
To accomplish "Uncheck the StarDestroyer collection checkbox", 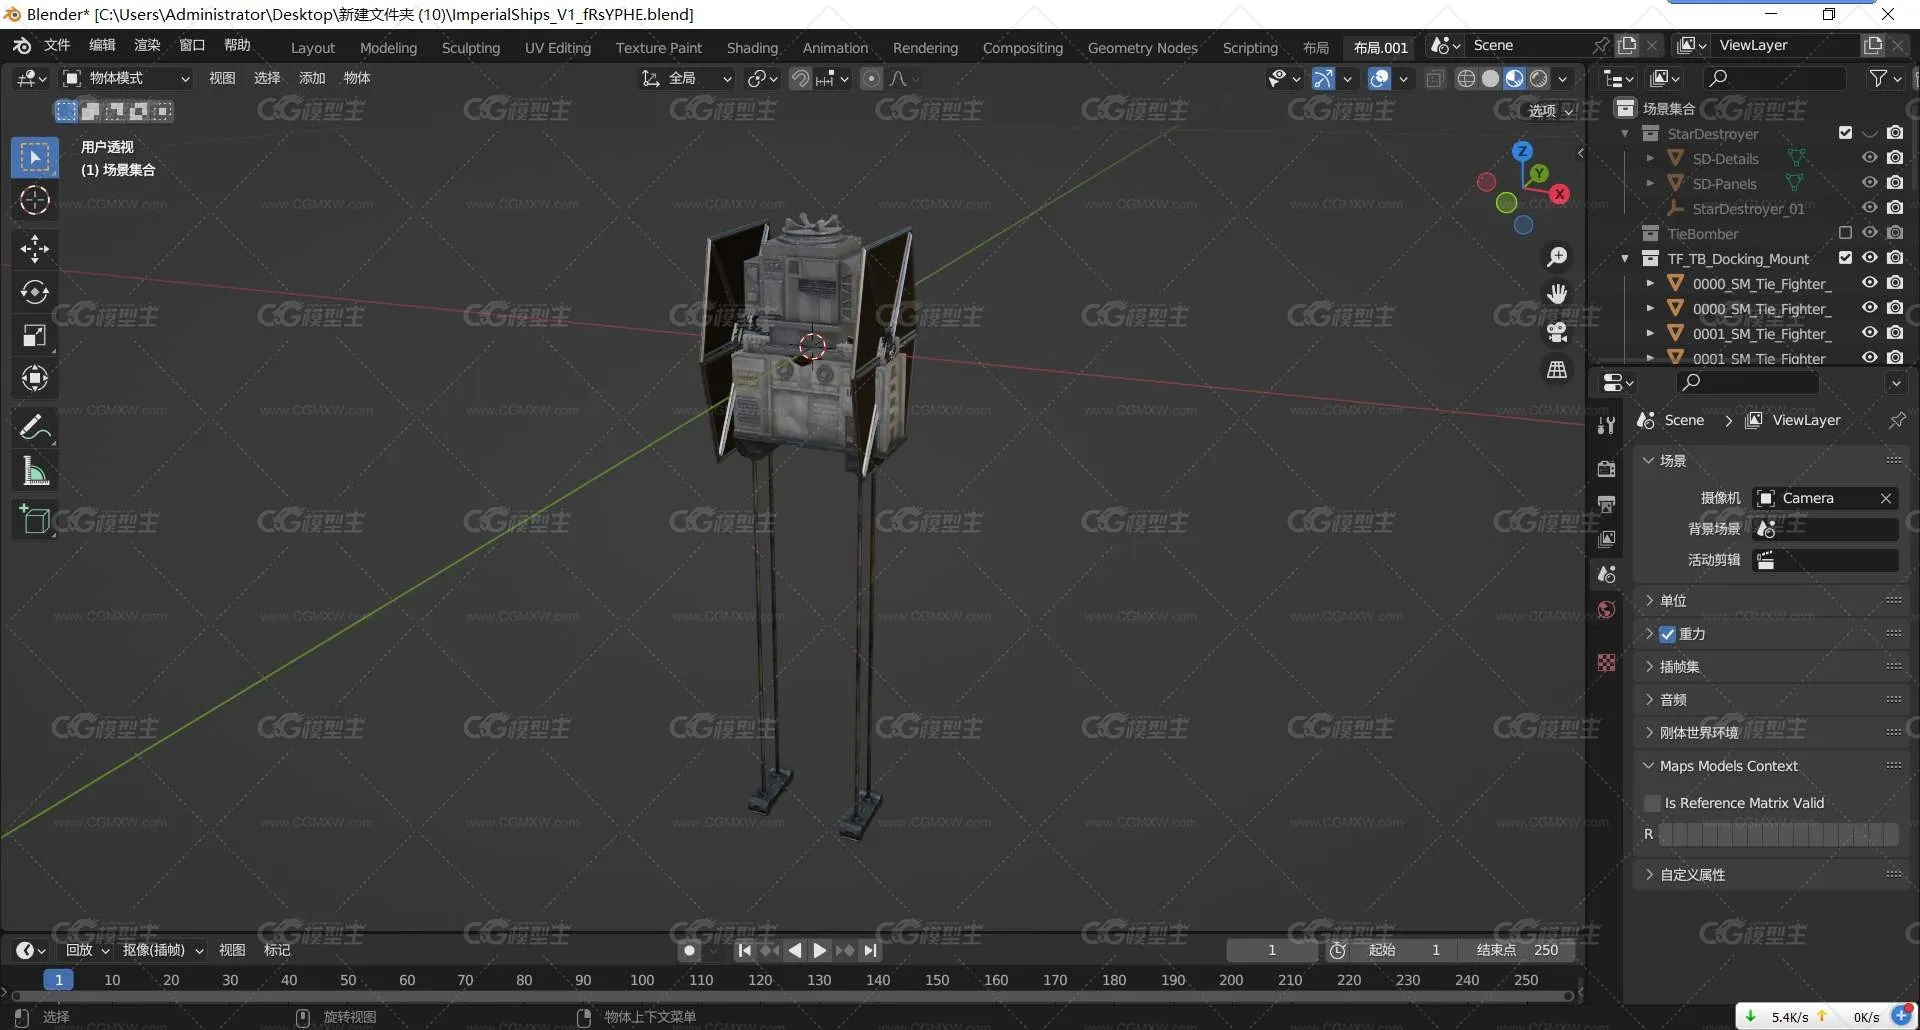I will pyautogui.click(x=1845, y=133).
